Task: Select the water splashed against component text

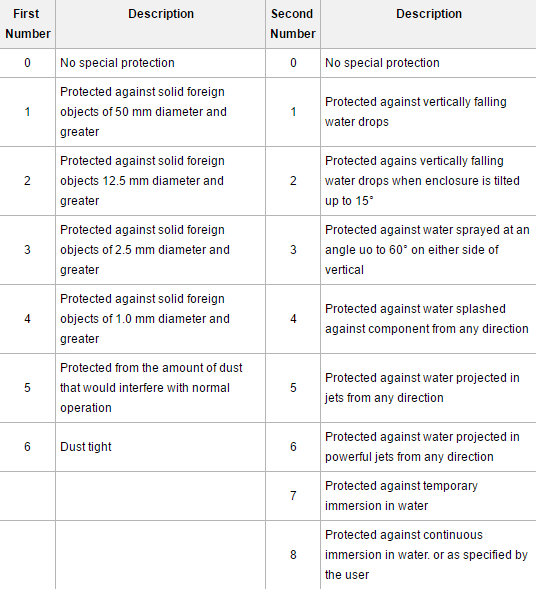Action: pyautogui.click(x=427, y=319)
